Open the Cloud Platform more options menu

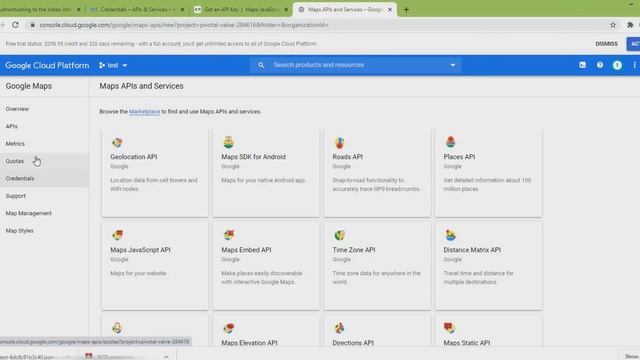(634, 65)
